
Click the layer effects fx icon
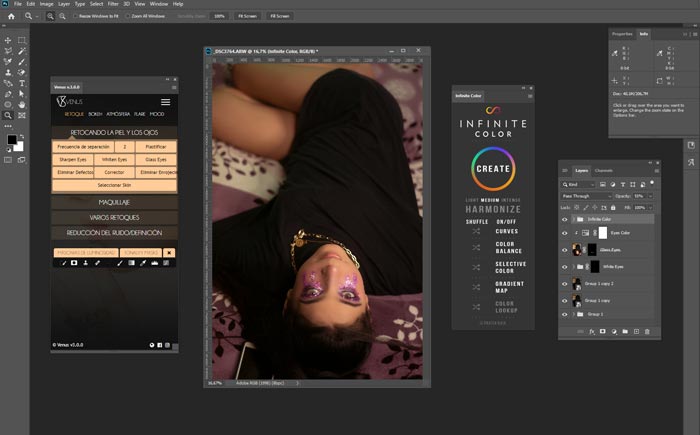tap(592, 331)
